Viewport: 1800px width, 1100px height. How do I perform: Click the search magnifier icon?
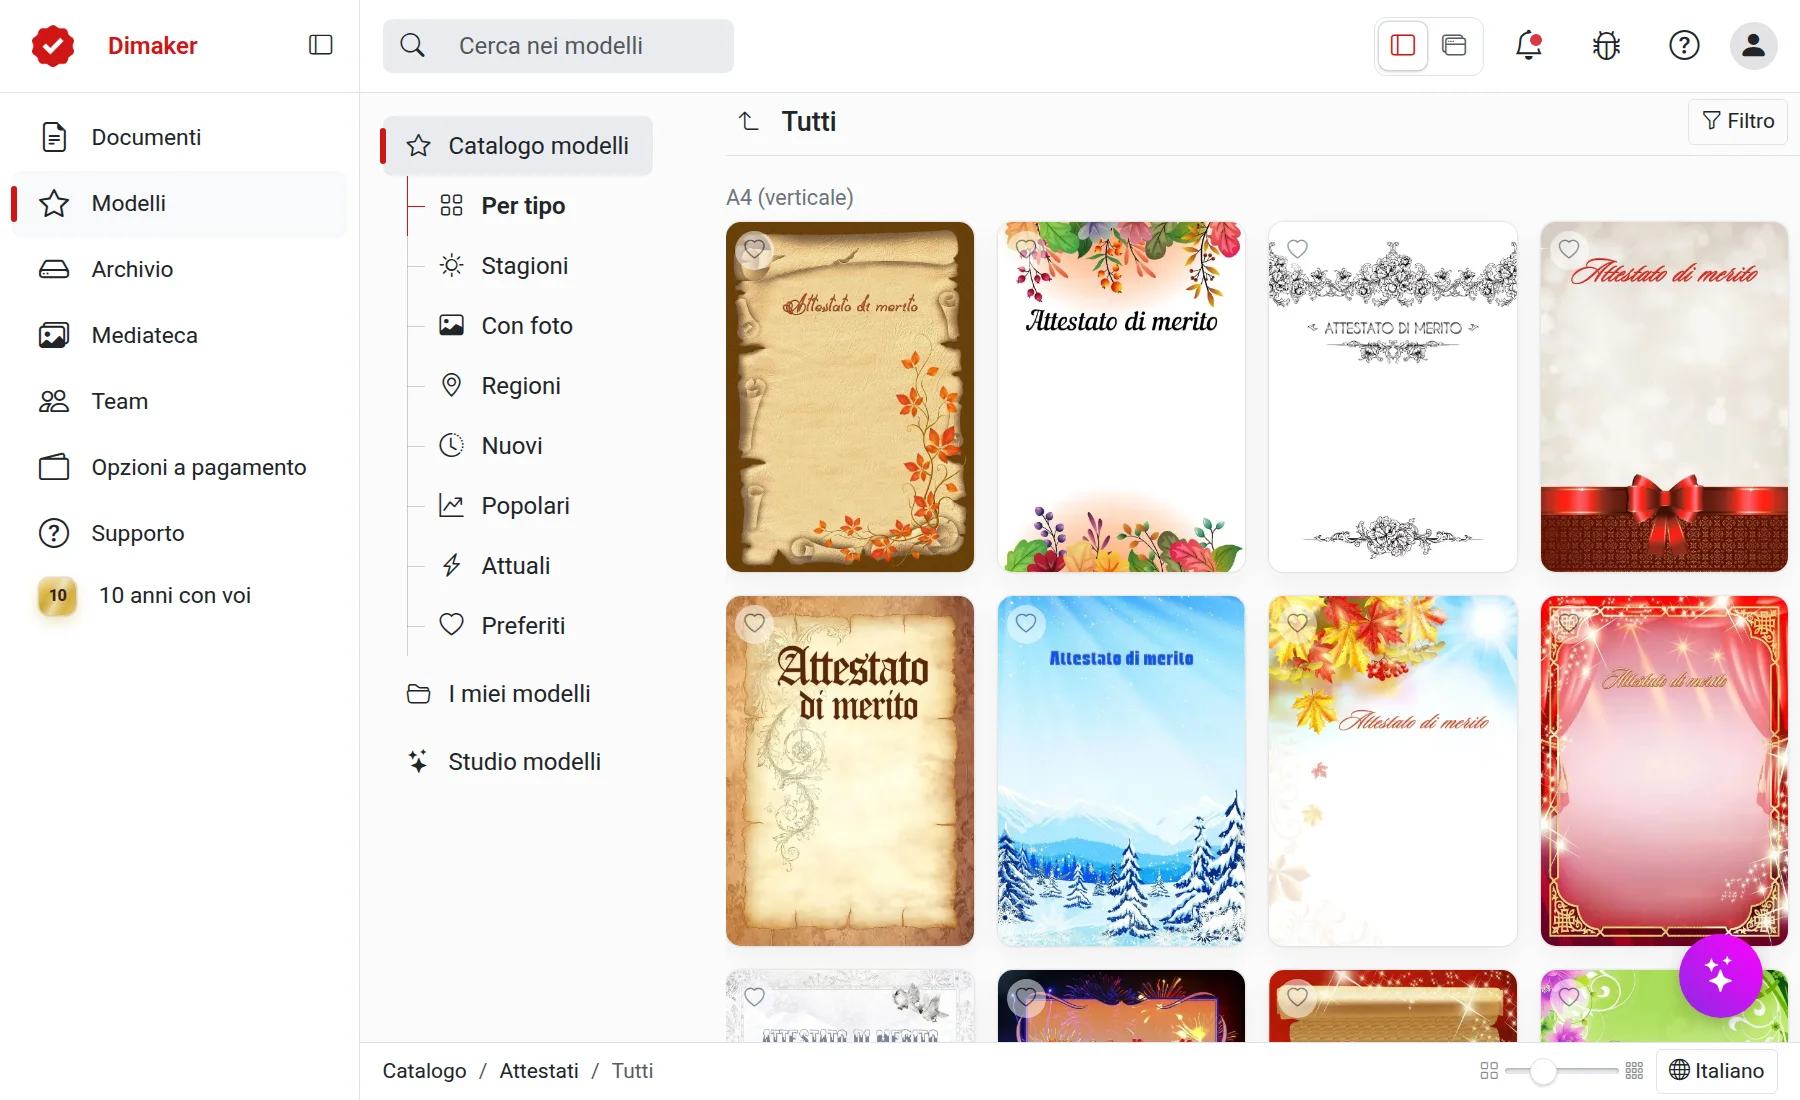coord(412,45)
